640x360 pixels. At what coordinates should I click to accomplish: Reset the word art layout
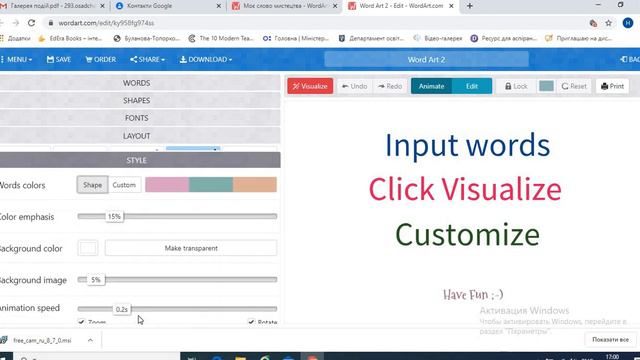tap(574, 86)
